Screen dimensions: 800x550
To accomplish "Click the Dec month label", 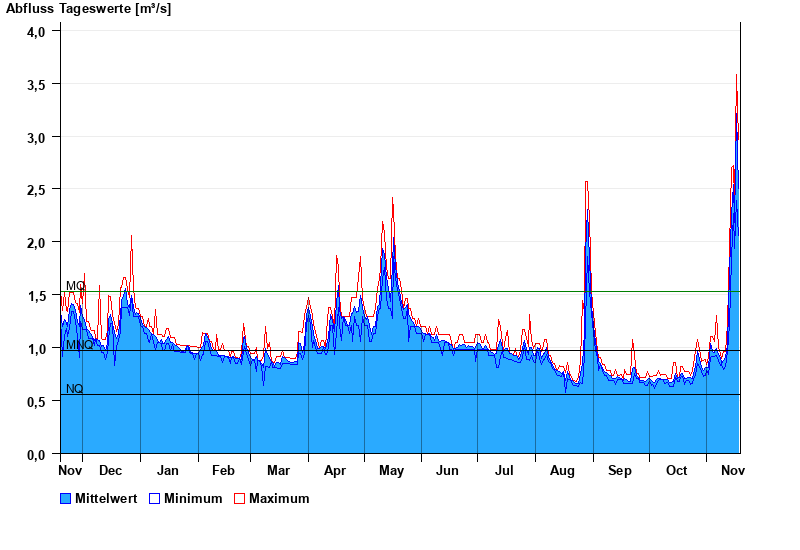I will coord(110,471).
